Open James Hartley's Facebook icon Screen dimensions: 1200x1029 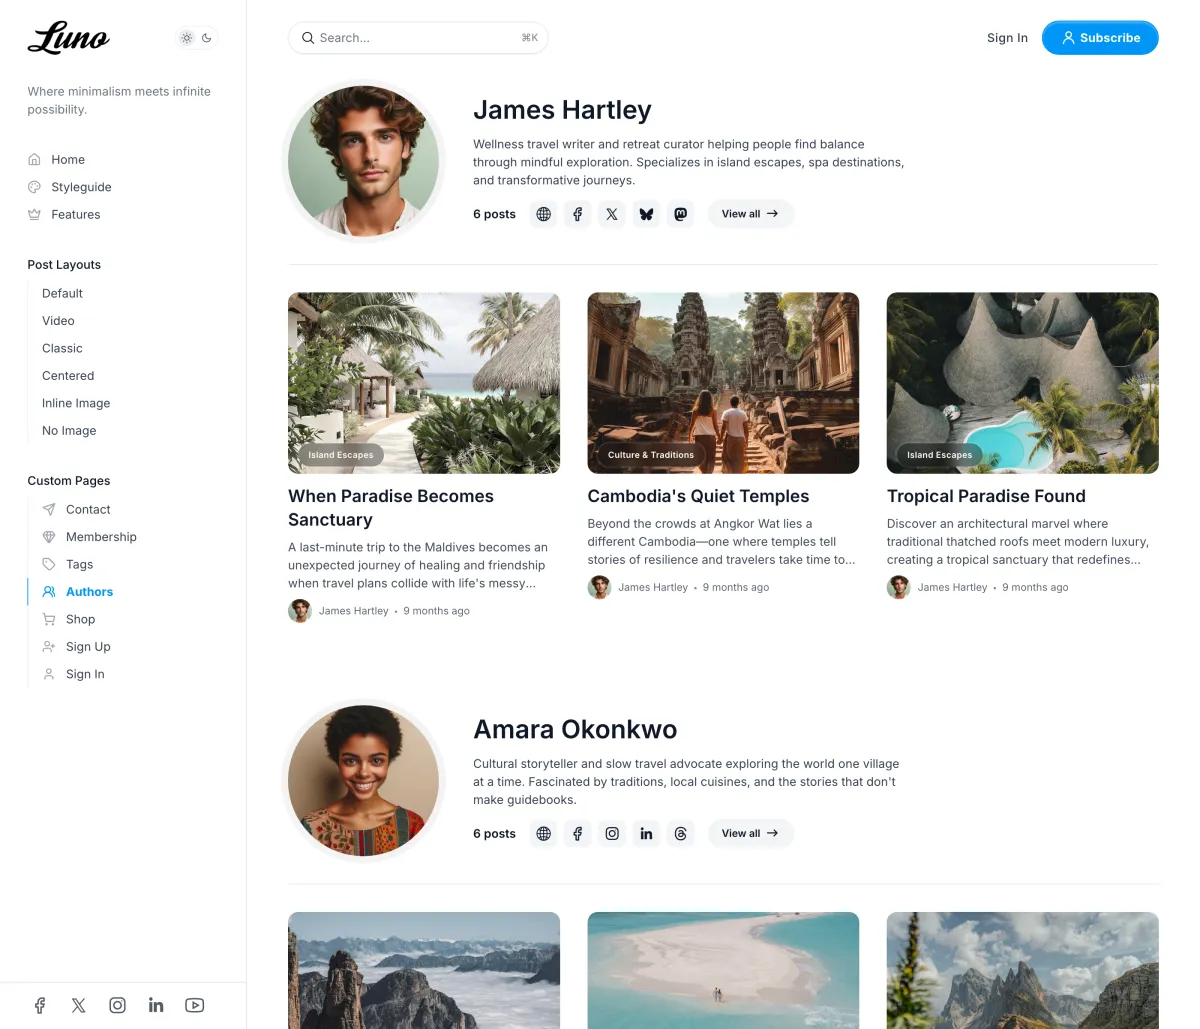pyautogui.click(x=578, y=214)
